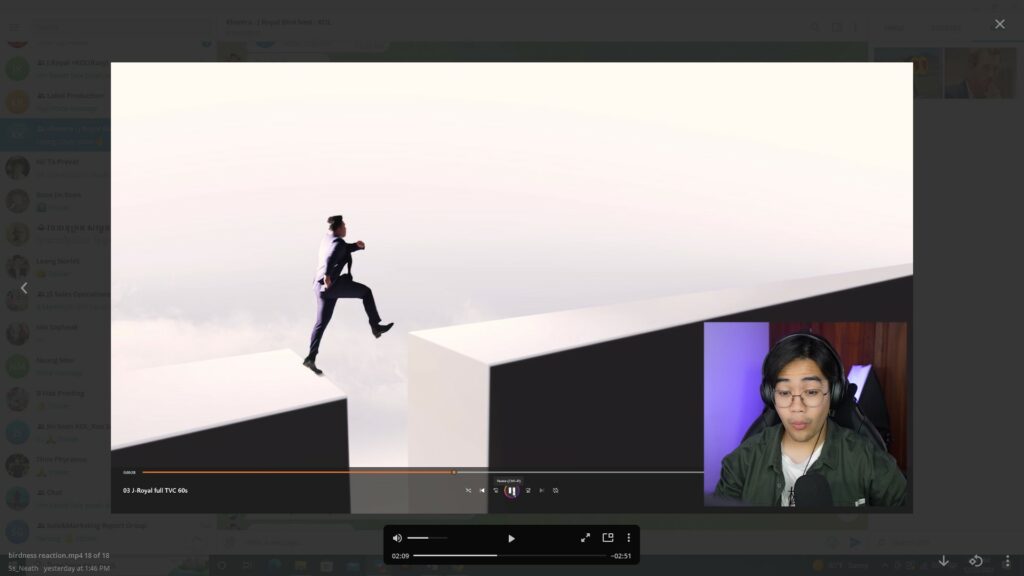Image resolution: width=1024 pixels, height=576 pixels.
Task: Click the orange seek bar in the recording
Action: click(300, 472)
